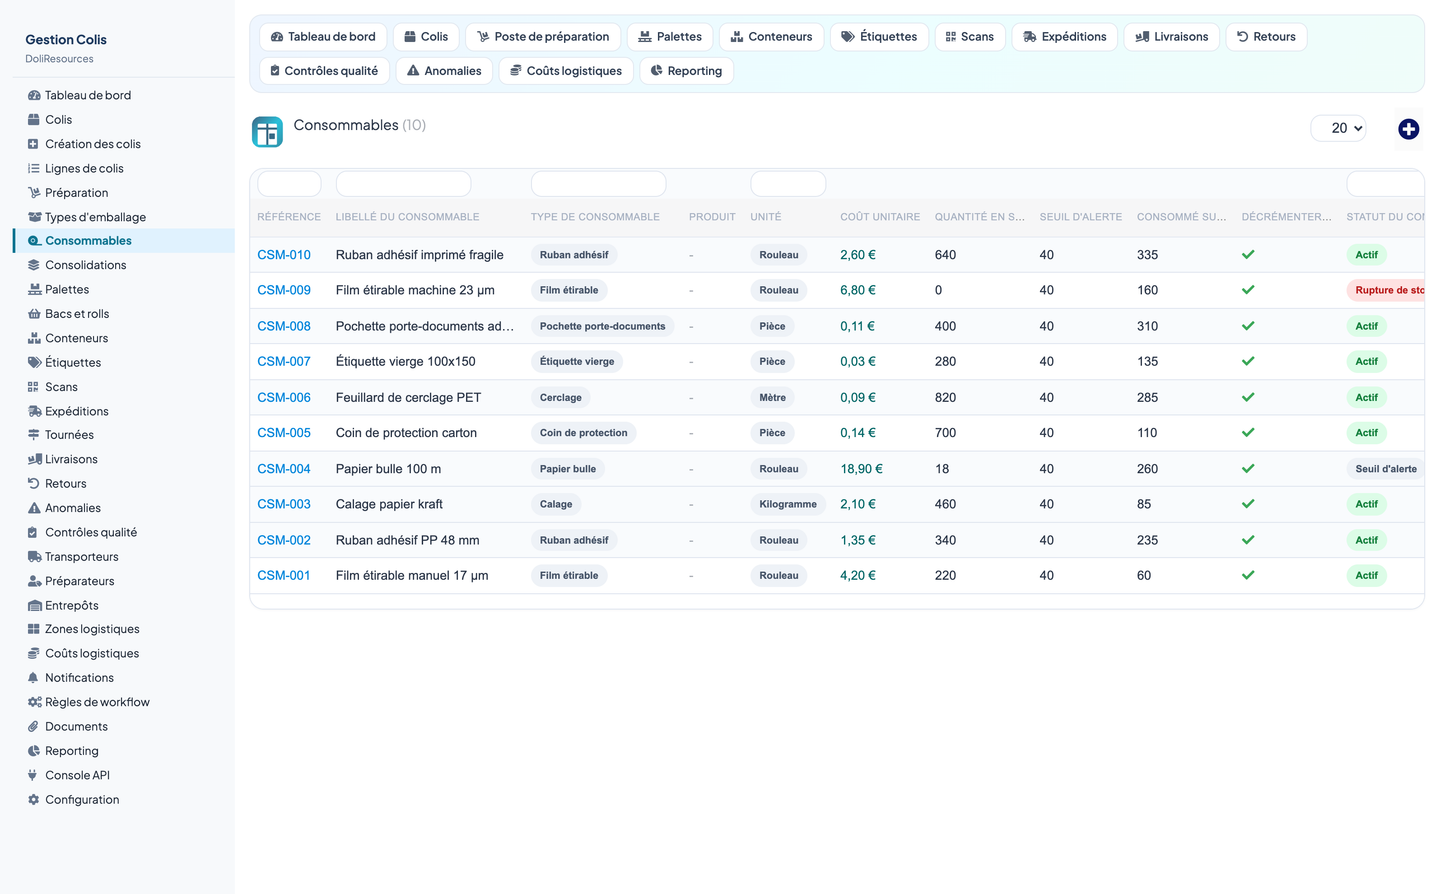Open Console API plug icon in sidebar
1445x894 pixels.
tap(34, 775)
